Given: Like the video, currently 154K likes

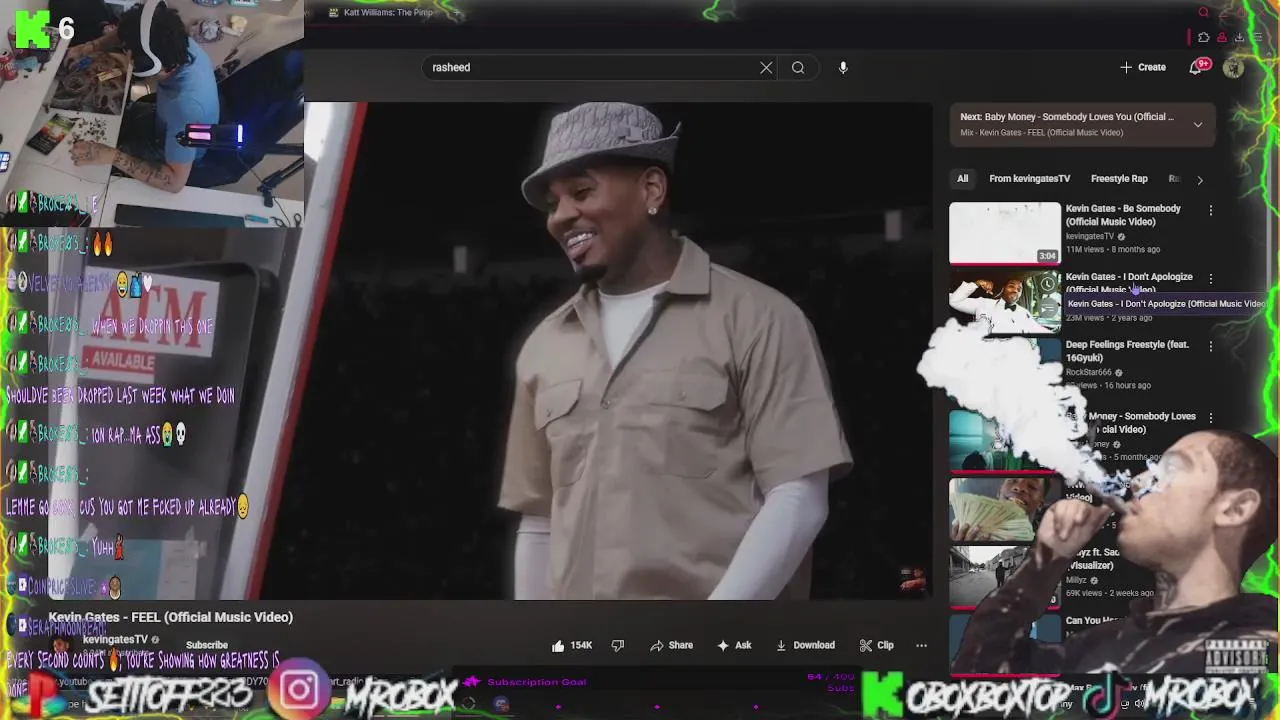Looking at the screenshot, I should coord(572,646).
